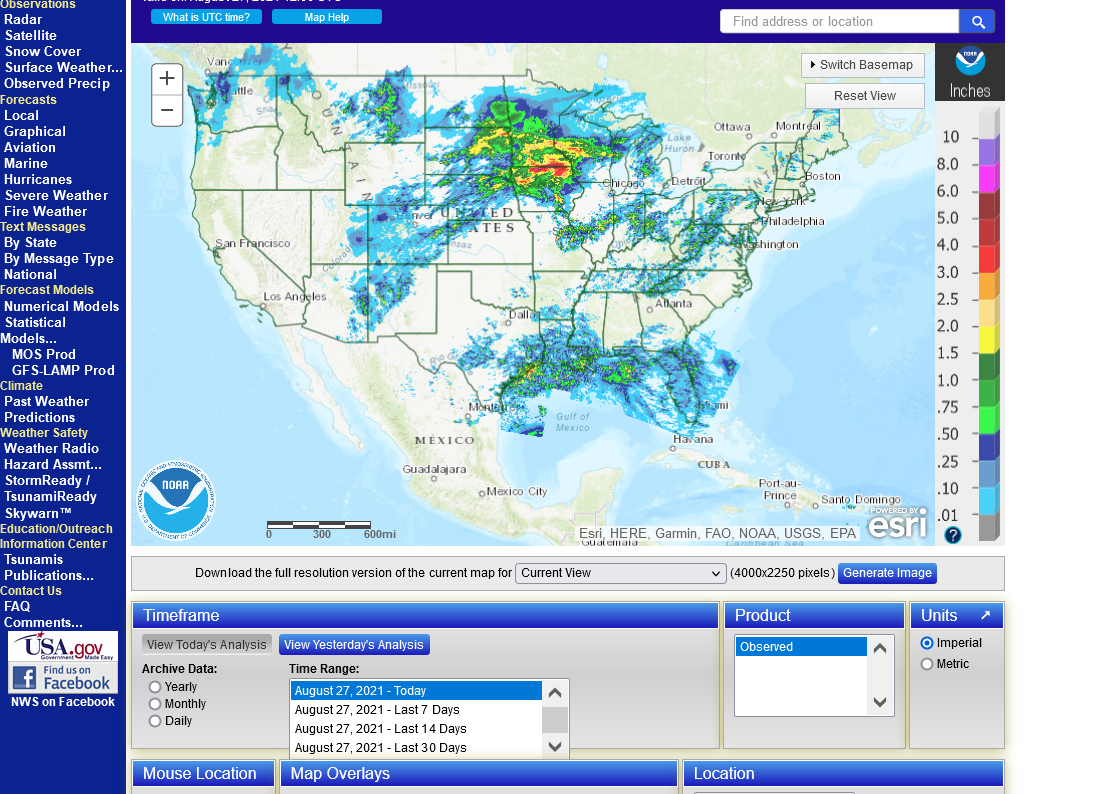Open the NWS on Facebook link

pos(63,702)
